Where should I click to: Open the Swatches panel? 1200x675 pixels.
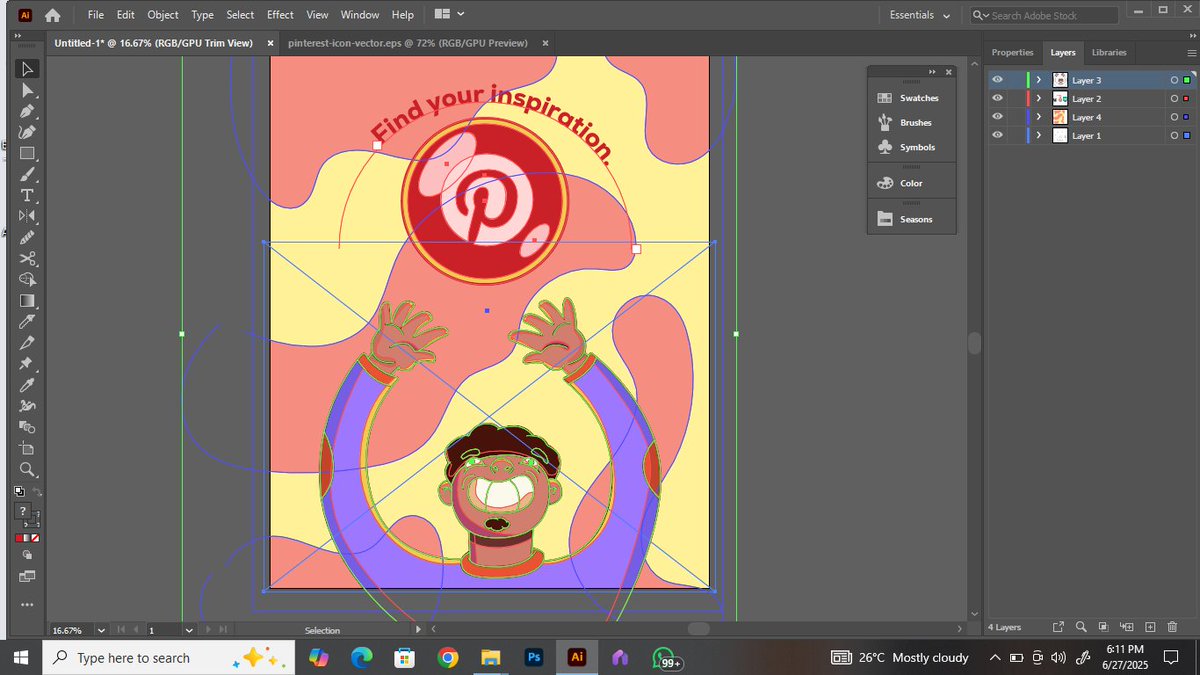coord(911,98)
